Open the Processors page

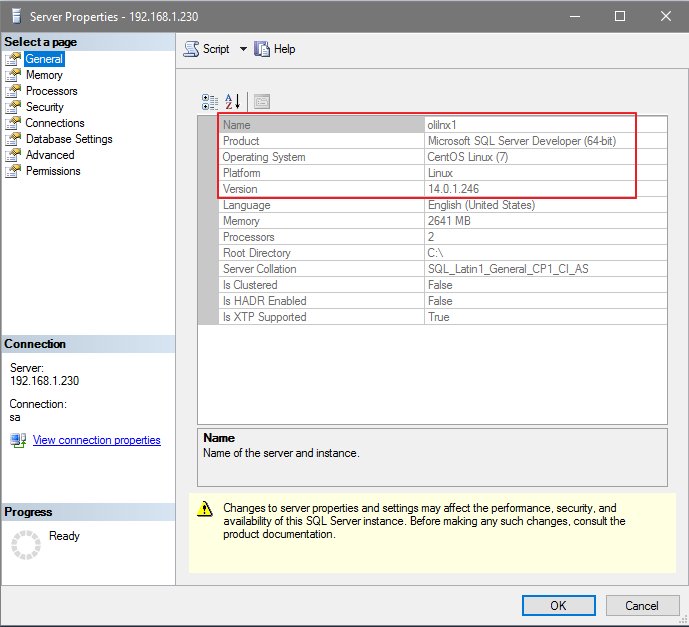click(51, 91)
